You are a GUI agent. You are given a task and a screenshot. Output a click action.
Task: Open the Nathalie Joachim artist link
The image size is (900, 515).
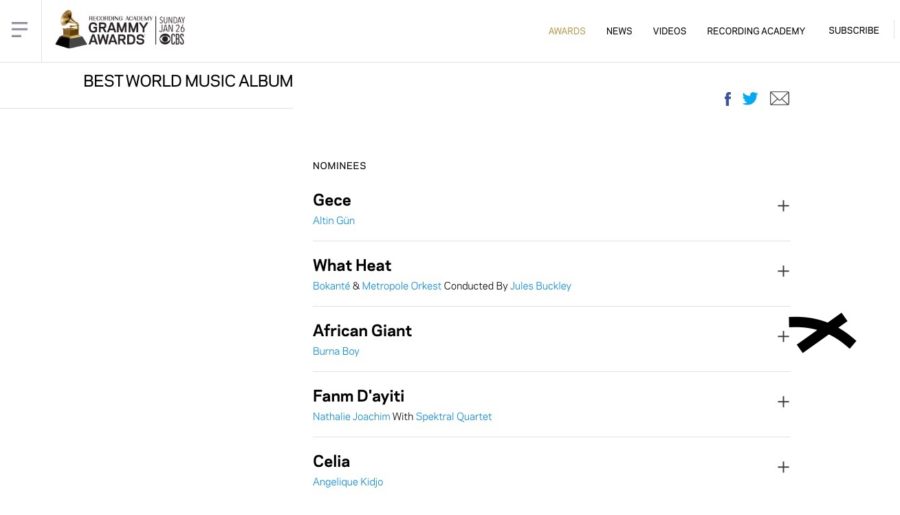tap(351, 417)
